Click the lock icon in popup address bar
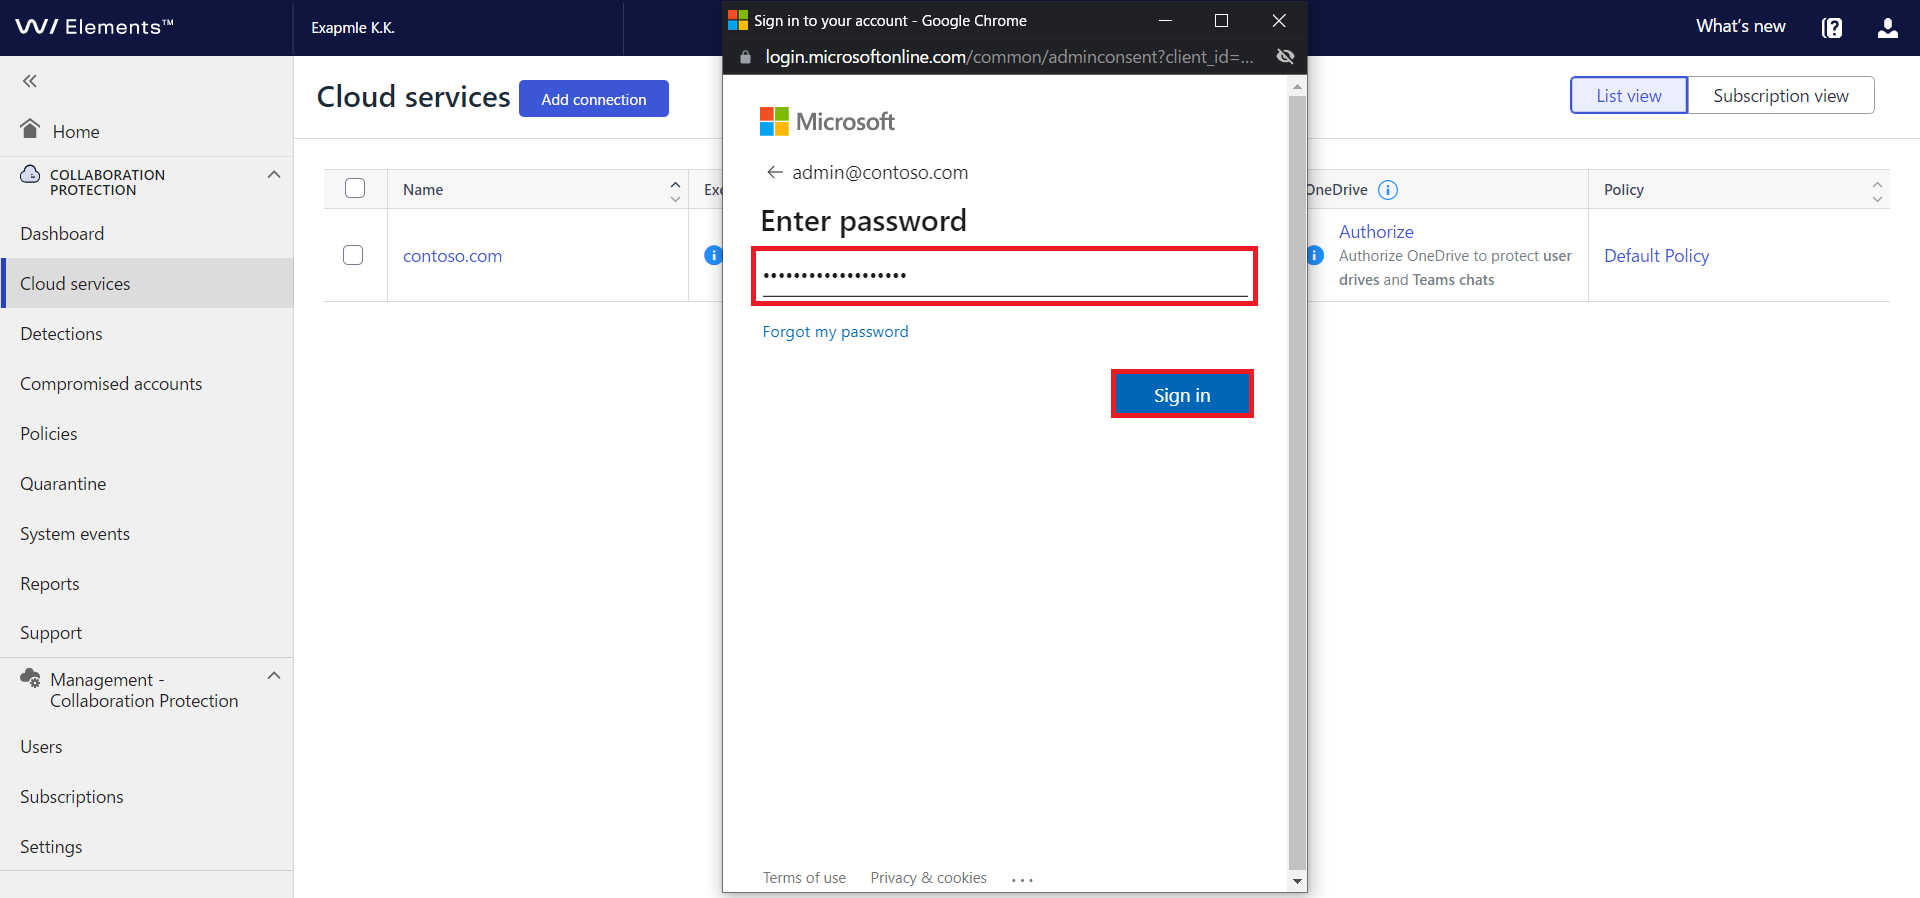This screenshot has height=898, width=1920. click(x=745, y=57)
